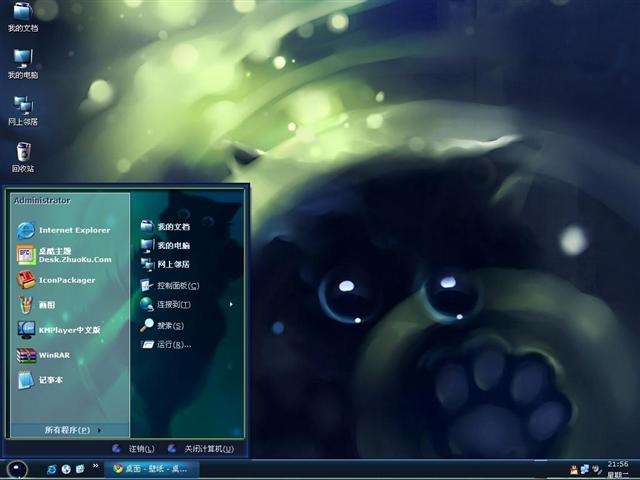The width and height of the screenshot is (640, 480).
Task: Click the start orb button
Action: (x=17, y=469)
